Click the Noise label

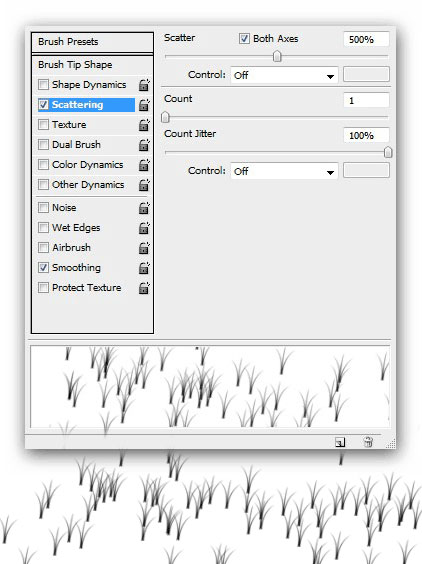(x=64, y=208)
